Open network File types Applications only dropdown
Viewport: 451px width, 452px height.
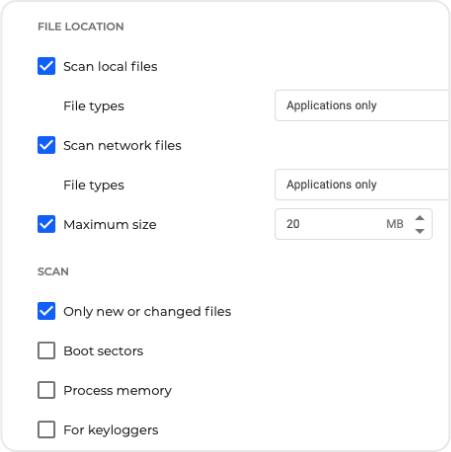click(x=362, y=184)
